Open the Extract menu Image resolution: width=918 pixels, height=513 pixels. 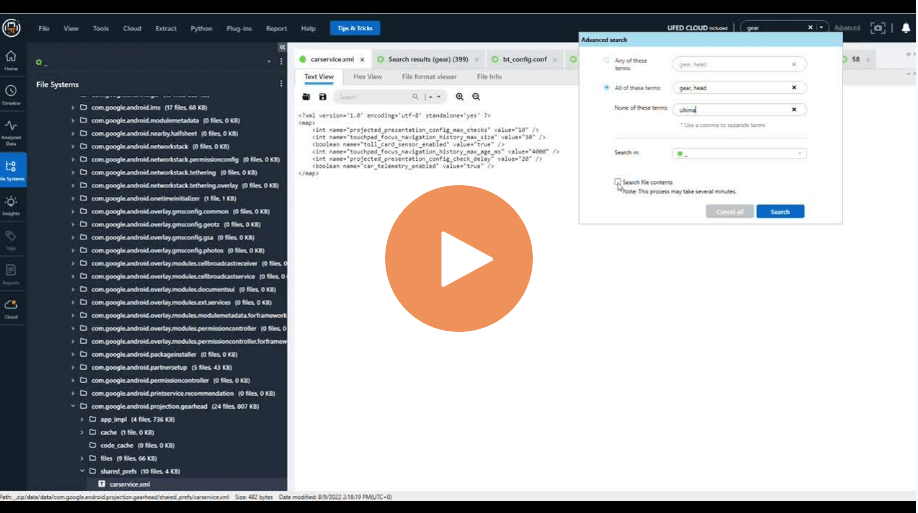pos(166,28)
